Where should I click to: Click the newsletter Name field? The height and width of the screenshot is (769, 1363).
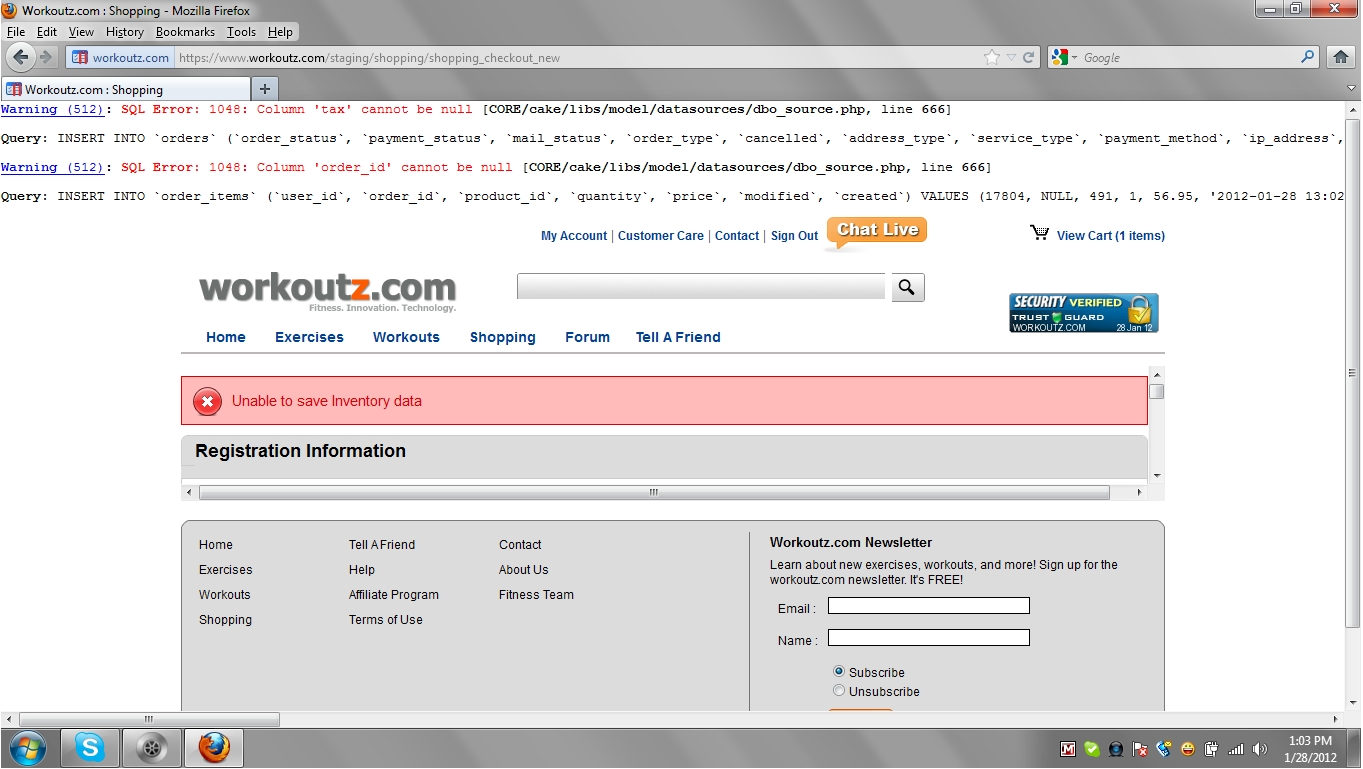click(929, 638)
